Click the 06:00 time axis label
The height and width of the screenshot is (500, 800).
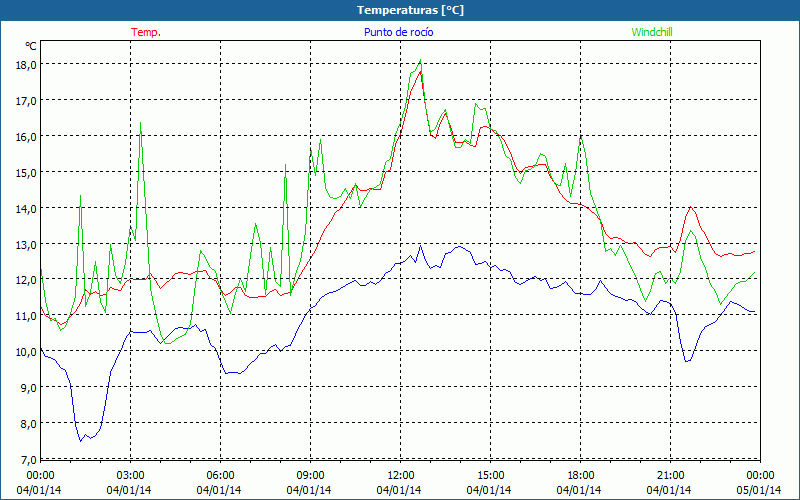(220, 476)
